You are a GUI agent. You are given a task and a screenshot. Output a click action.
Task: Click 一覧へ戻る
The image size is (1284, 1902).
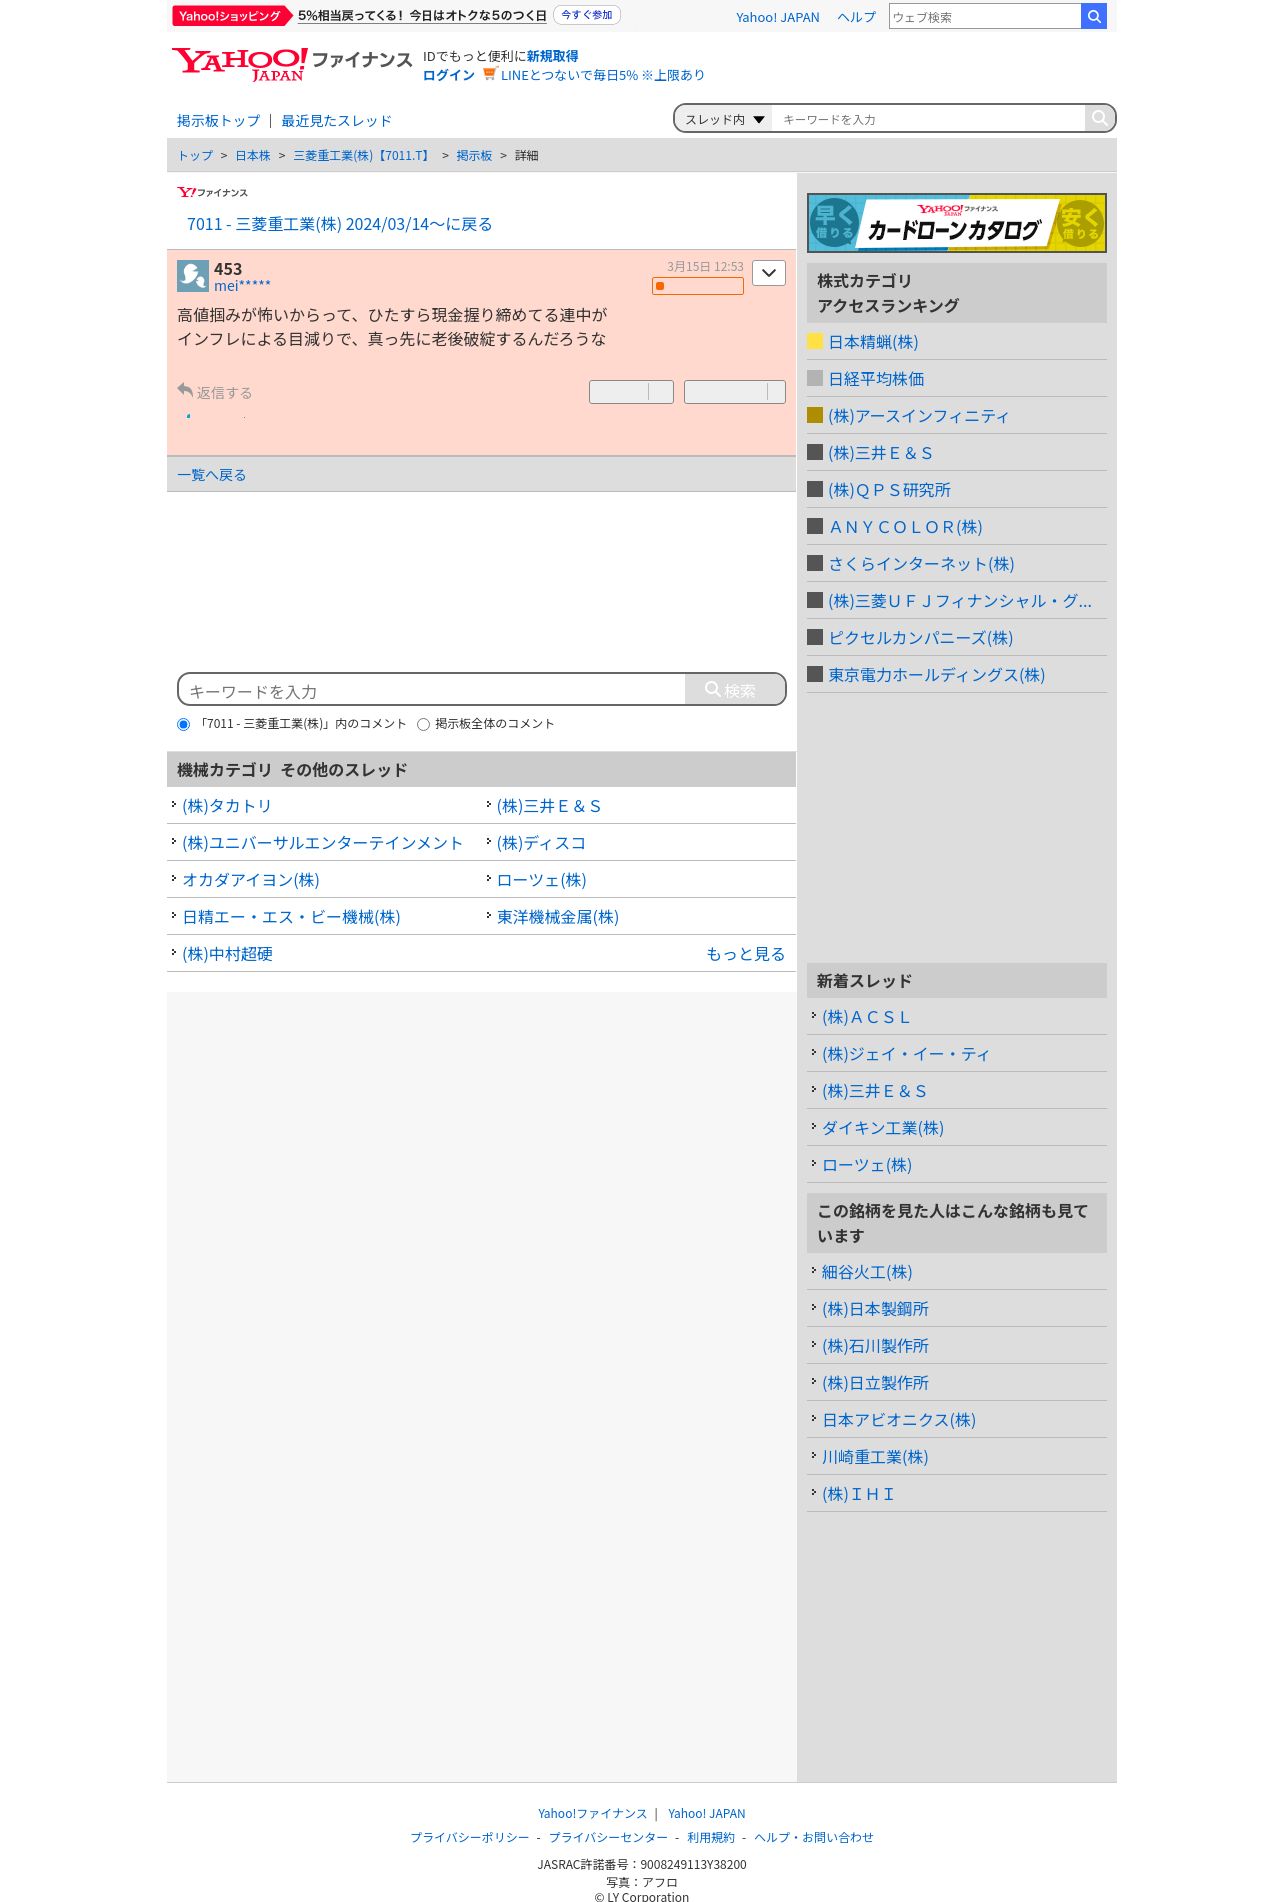(x=211, y=475)
